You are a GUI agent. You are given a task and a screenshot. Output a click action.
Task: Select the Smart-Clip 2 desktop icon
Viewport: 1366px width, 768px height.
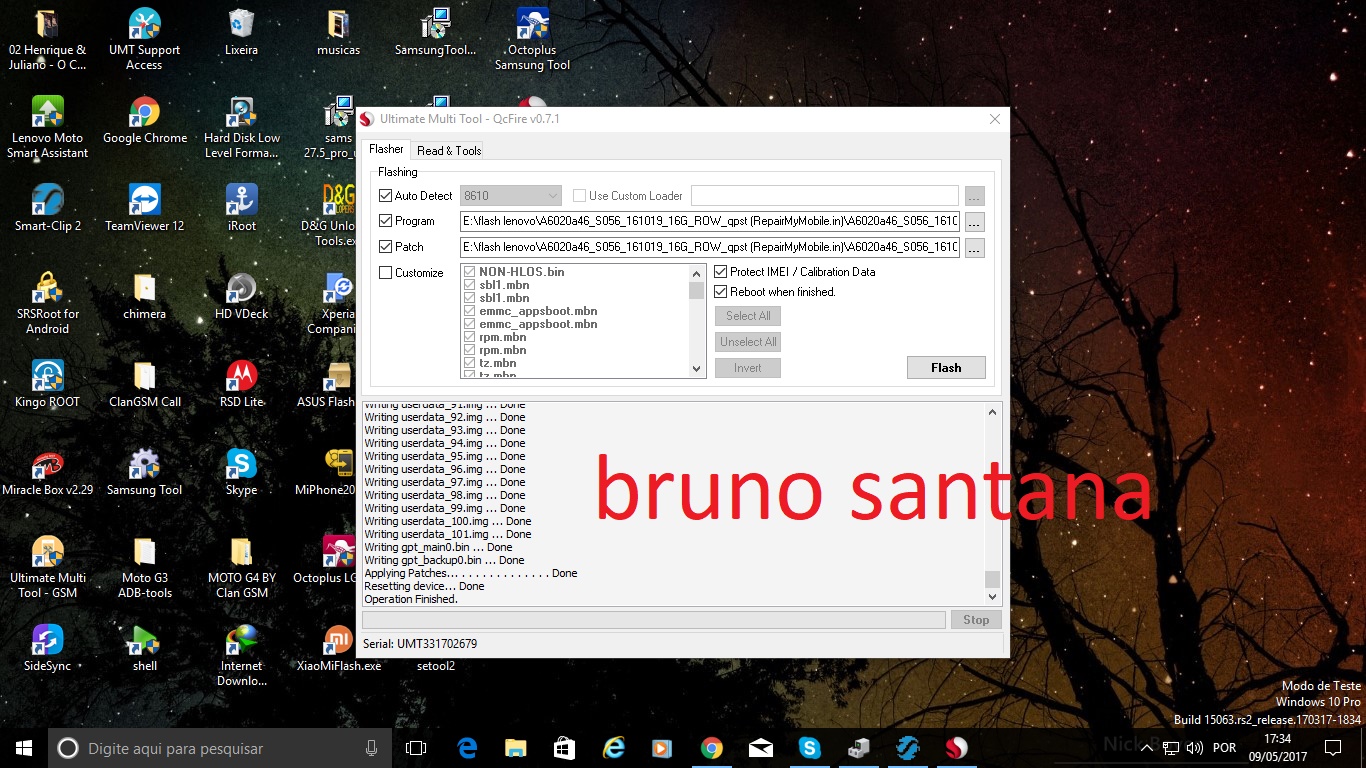(48, 209)
